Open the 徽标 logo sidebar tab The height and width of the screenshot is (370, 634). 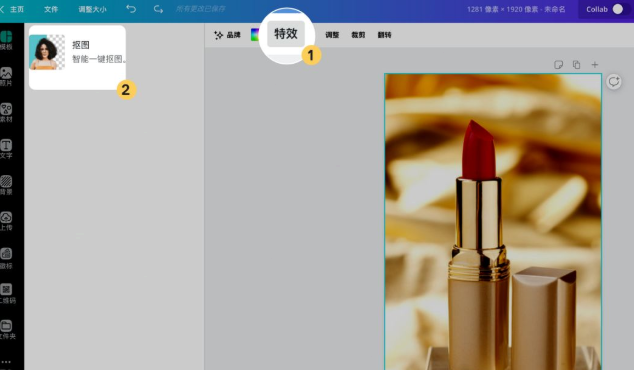6,258
